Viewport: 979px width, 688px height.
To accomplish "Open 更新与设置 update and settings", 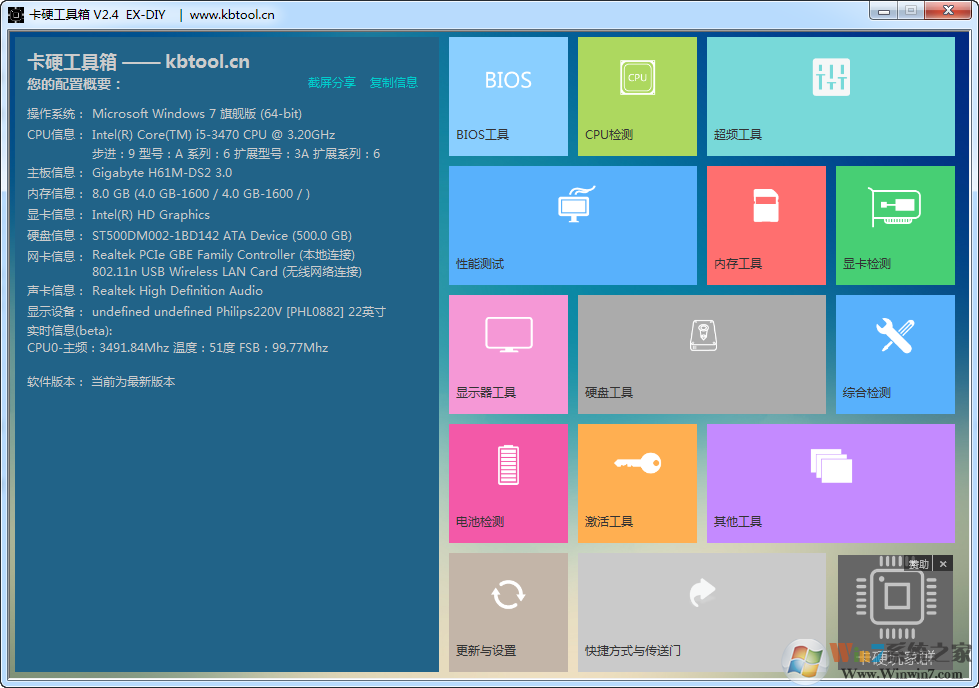I will click(508, 612).
